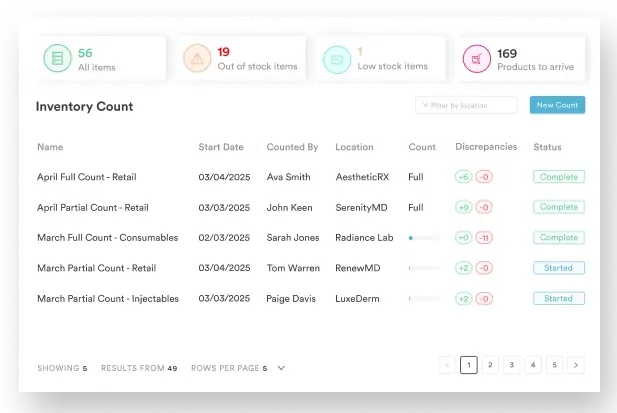Open the Filter by location dropdown
Image resolution: width=617 pixels, height=413 pixels.
pos(466,105)
